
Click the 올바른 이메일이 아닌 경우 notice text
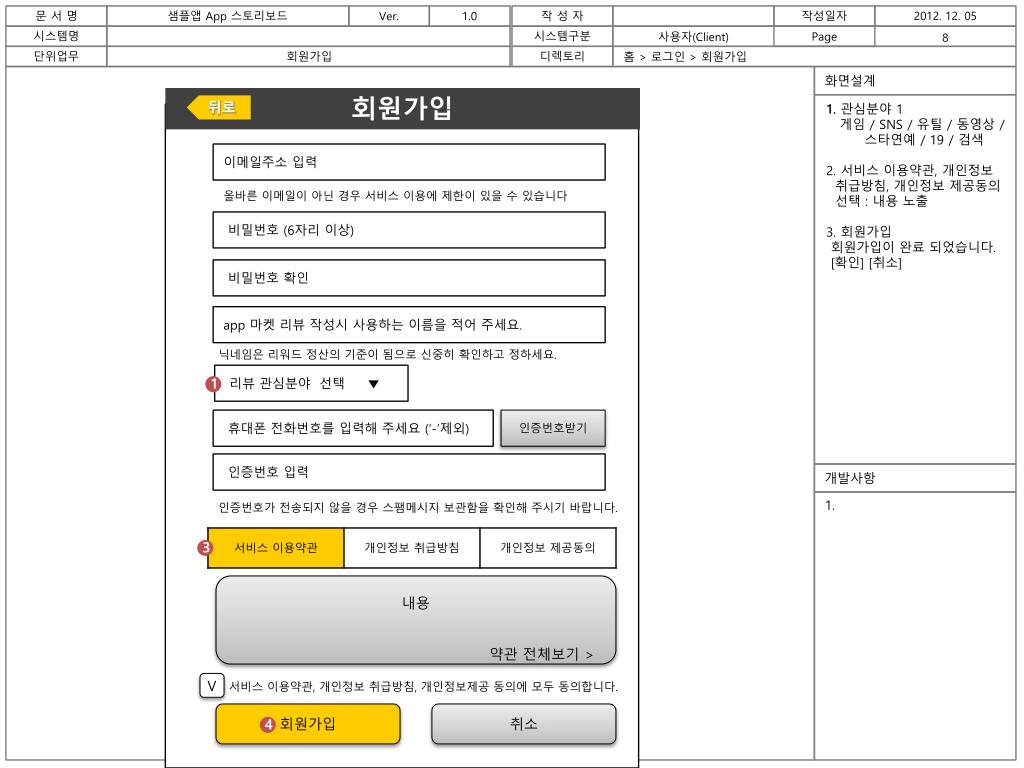coord(395,195)
